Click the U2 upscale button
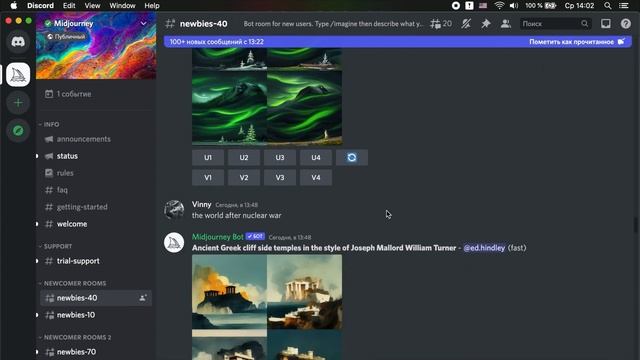Image resolution: width=640 pixels, height=360 pixels. click(244, 158)
